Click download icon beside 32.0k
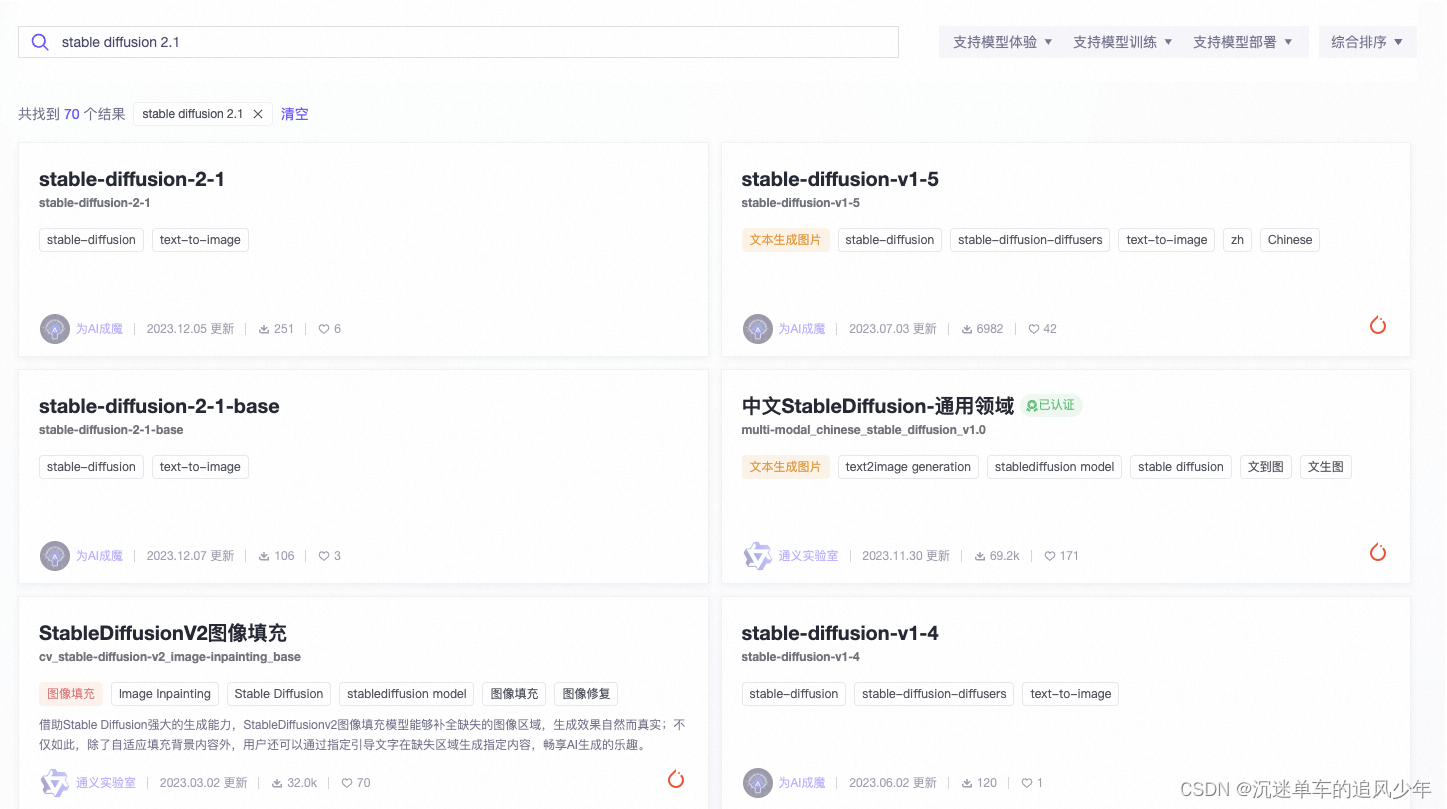1447x809 pixels. pos(278,783)
